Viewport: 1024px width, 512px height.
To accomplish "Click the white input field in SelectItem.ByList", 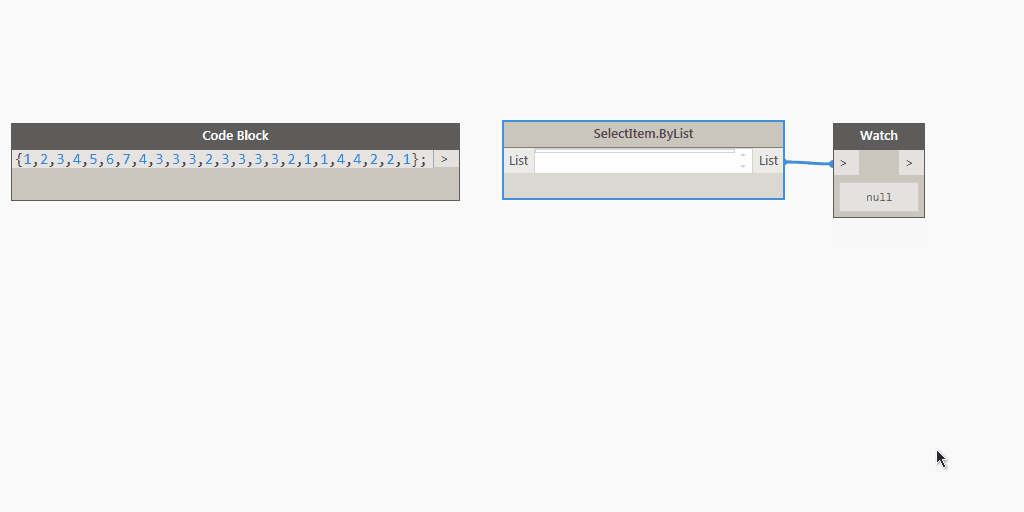I will [635, 163].
